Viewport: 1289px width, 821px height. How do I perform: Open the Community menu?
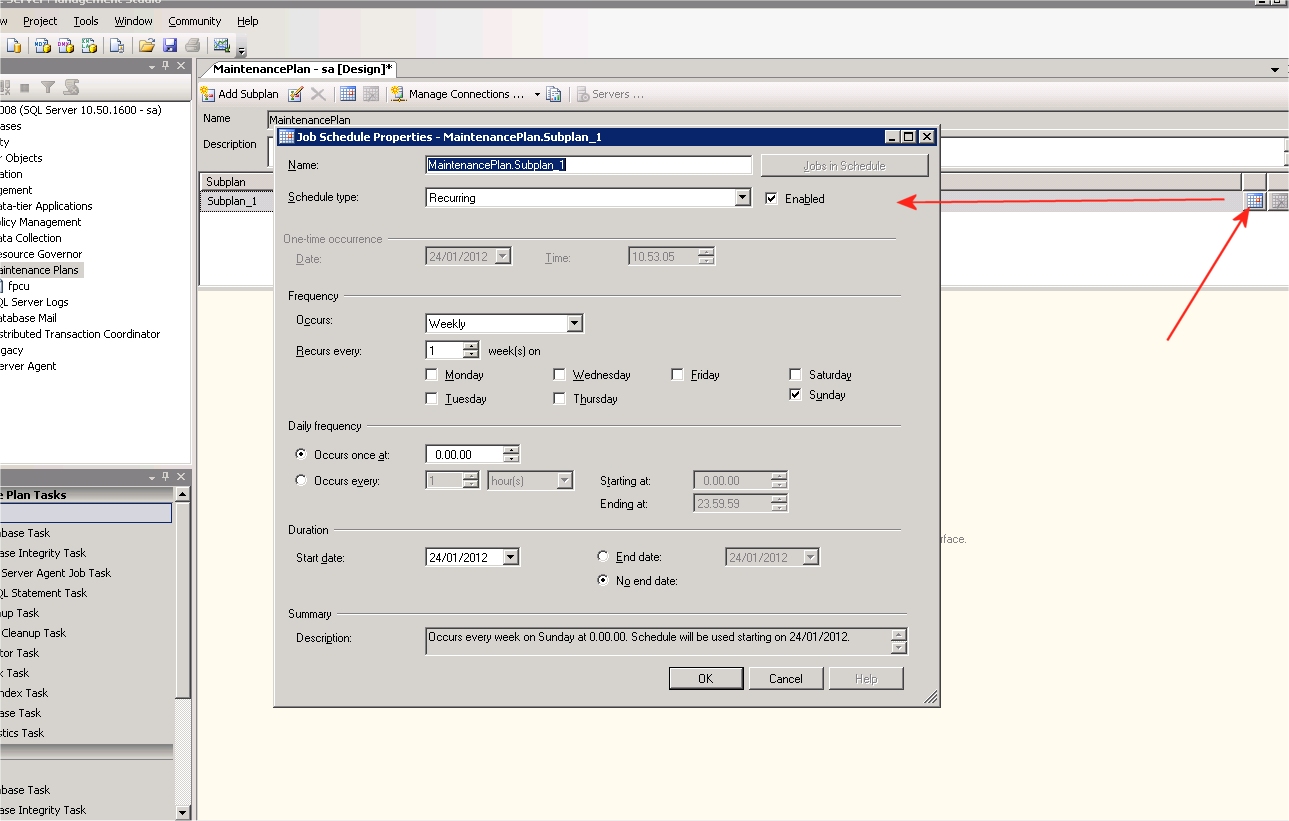[x=195, y=21]
